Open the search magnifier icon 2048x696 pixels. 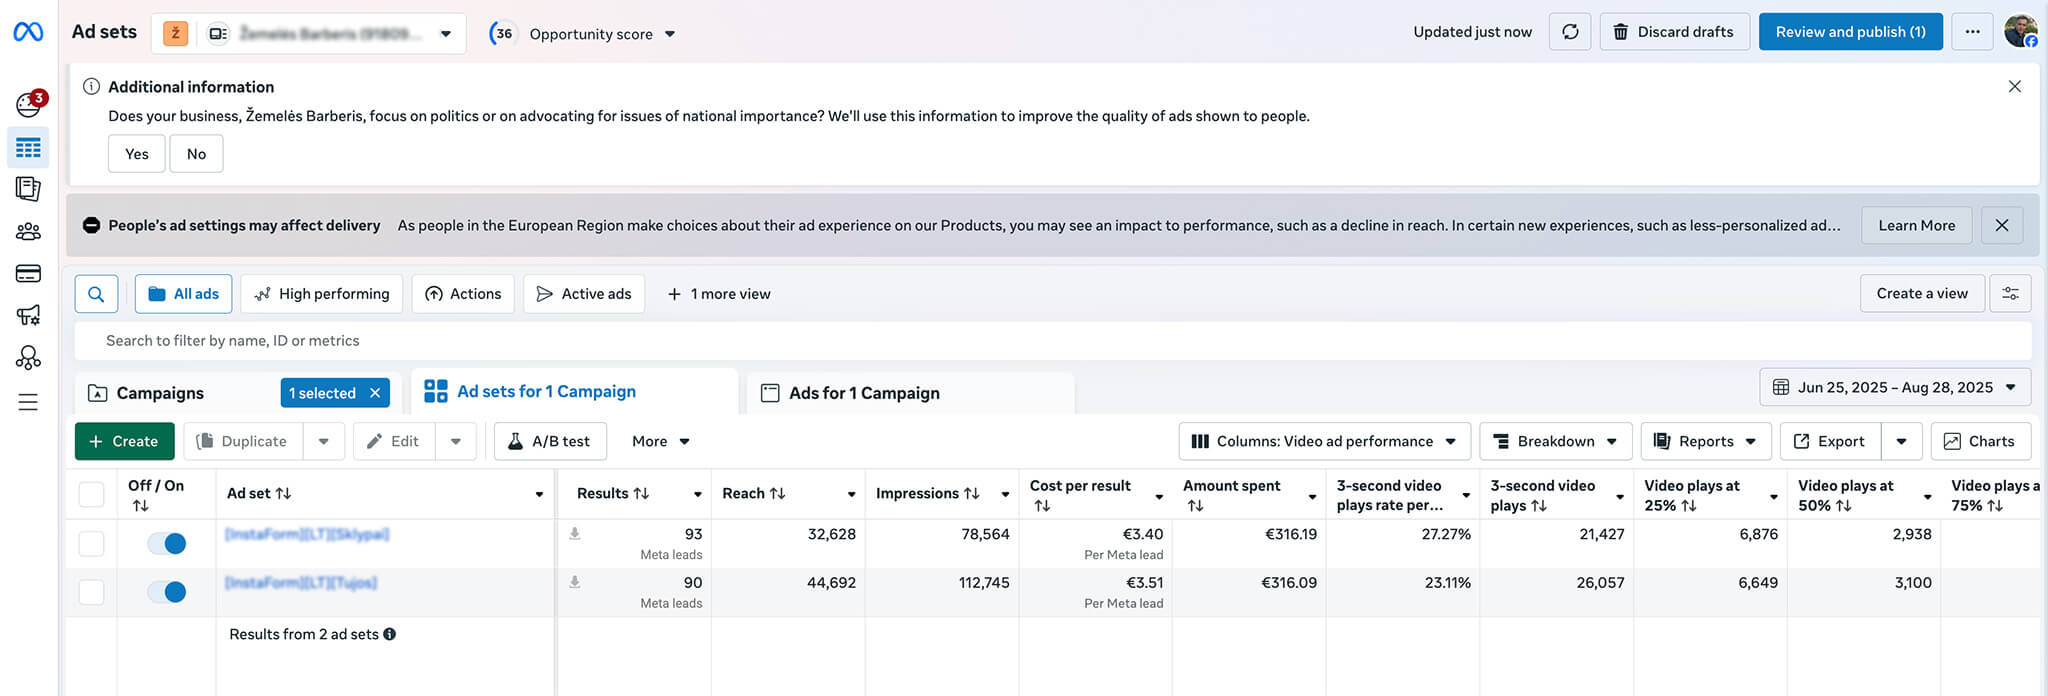click(x=96, y=294)
